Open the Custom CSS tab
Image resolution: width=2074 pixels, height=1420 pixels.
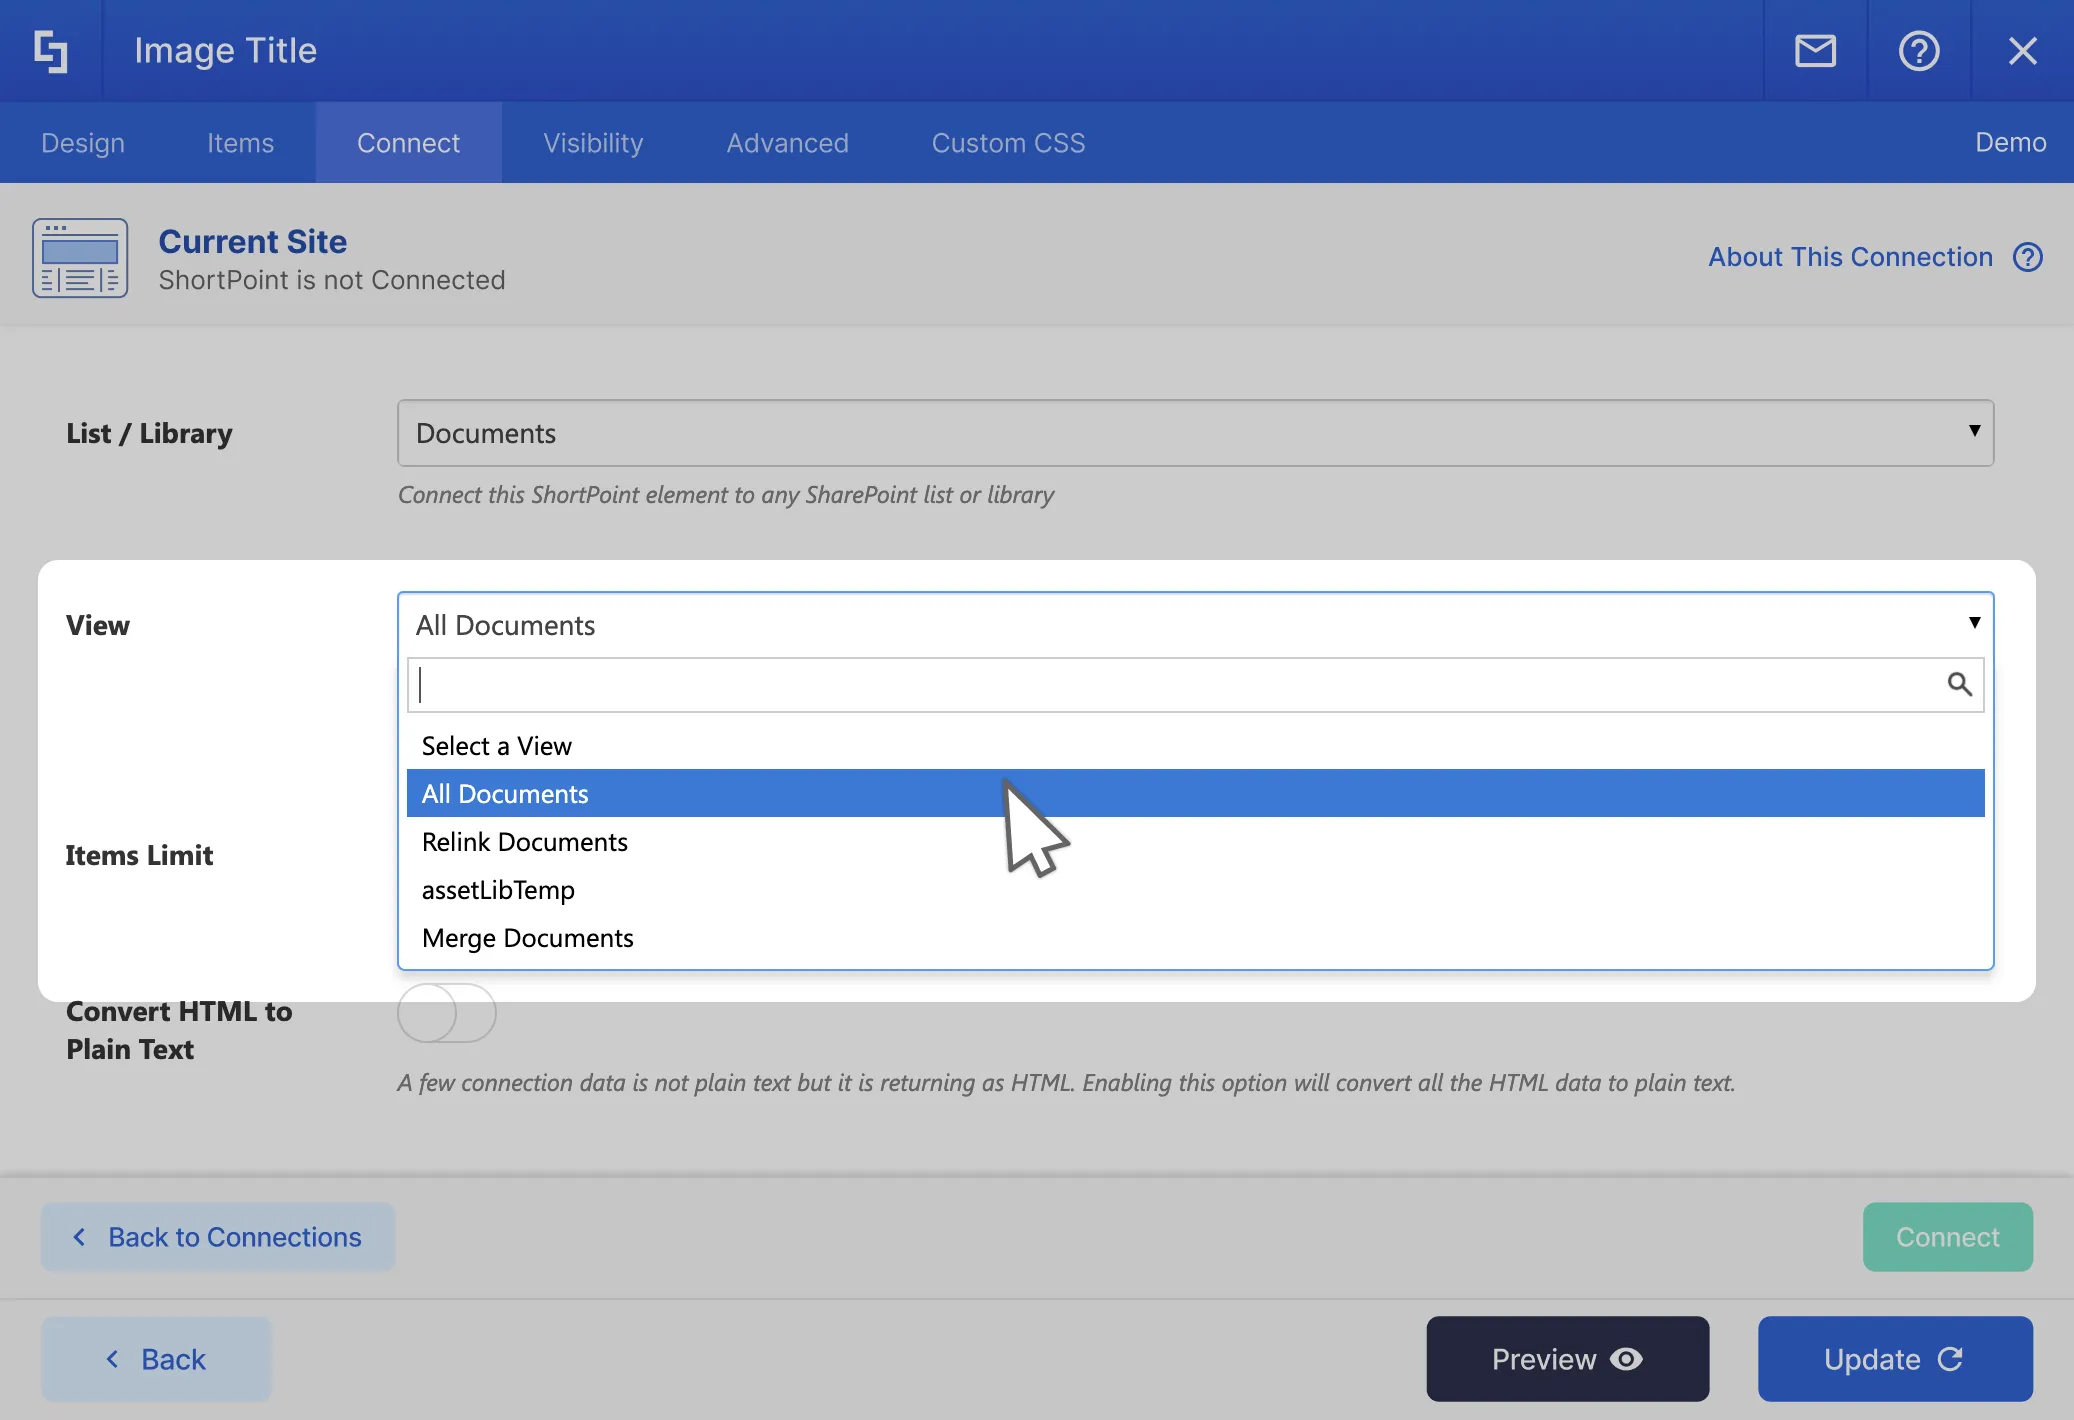pos(1008,143)
